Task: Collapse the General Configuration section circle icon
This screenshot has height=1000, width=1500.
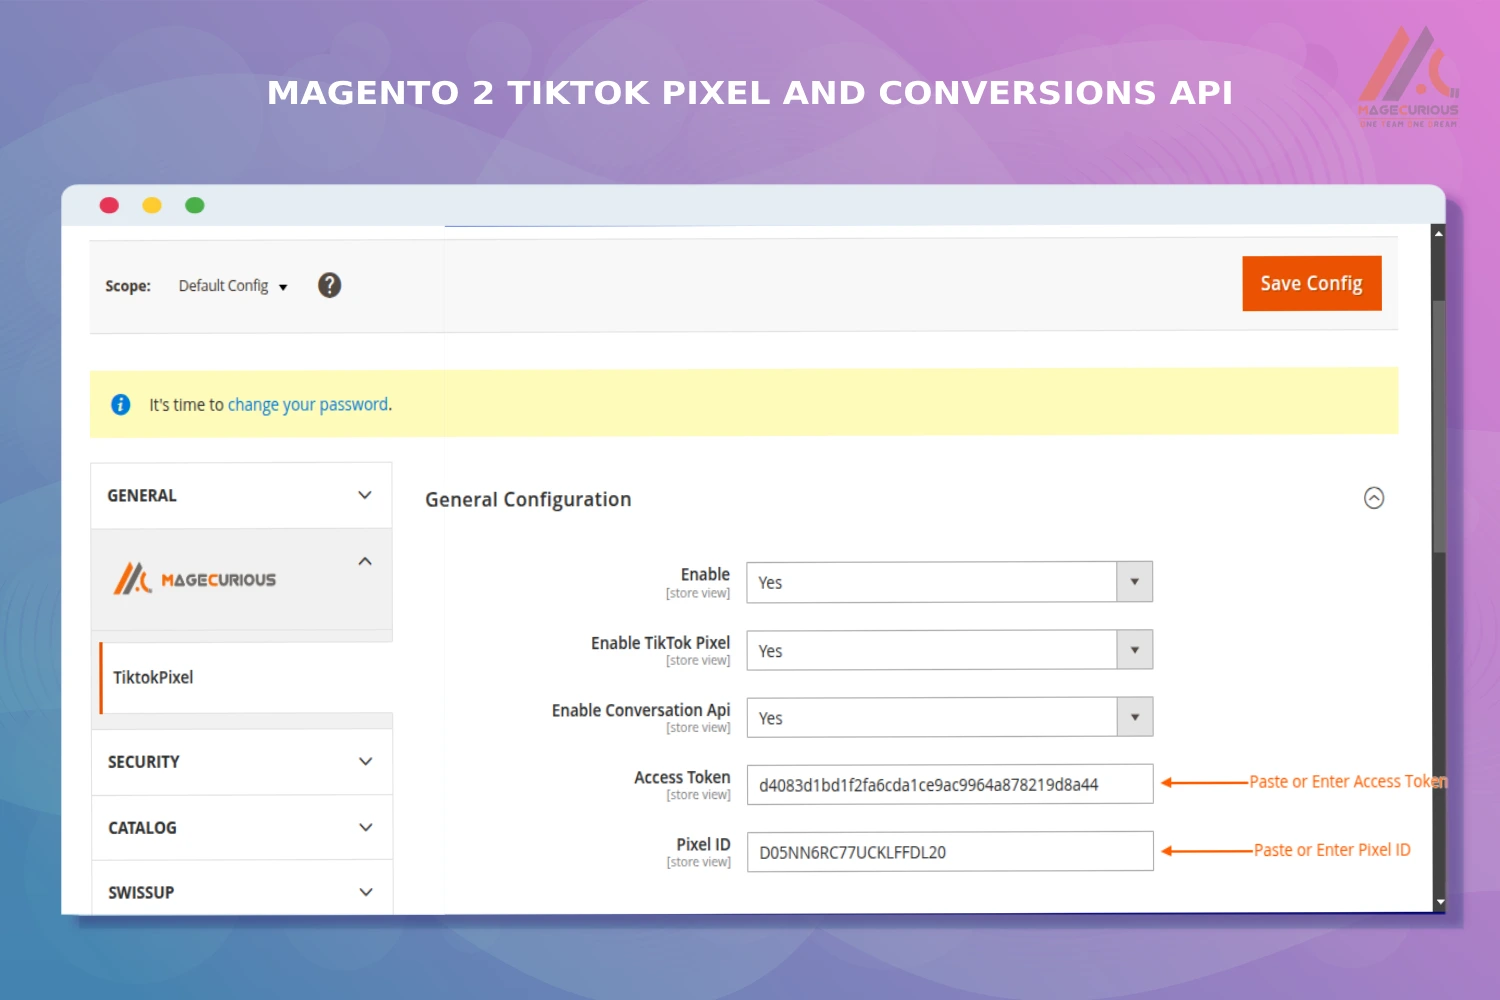Action: click(1374, 498)
